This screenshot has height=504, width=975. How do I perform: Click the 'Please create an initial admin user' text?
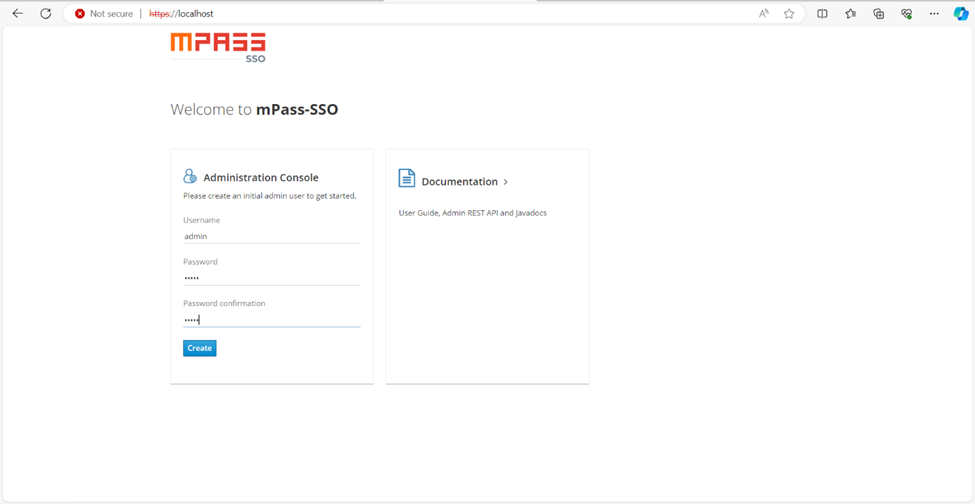[269, 196]
